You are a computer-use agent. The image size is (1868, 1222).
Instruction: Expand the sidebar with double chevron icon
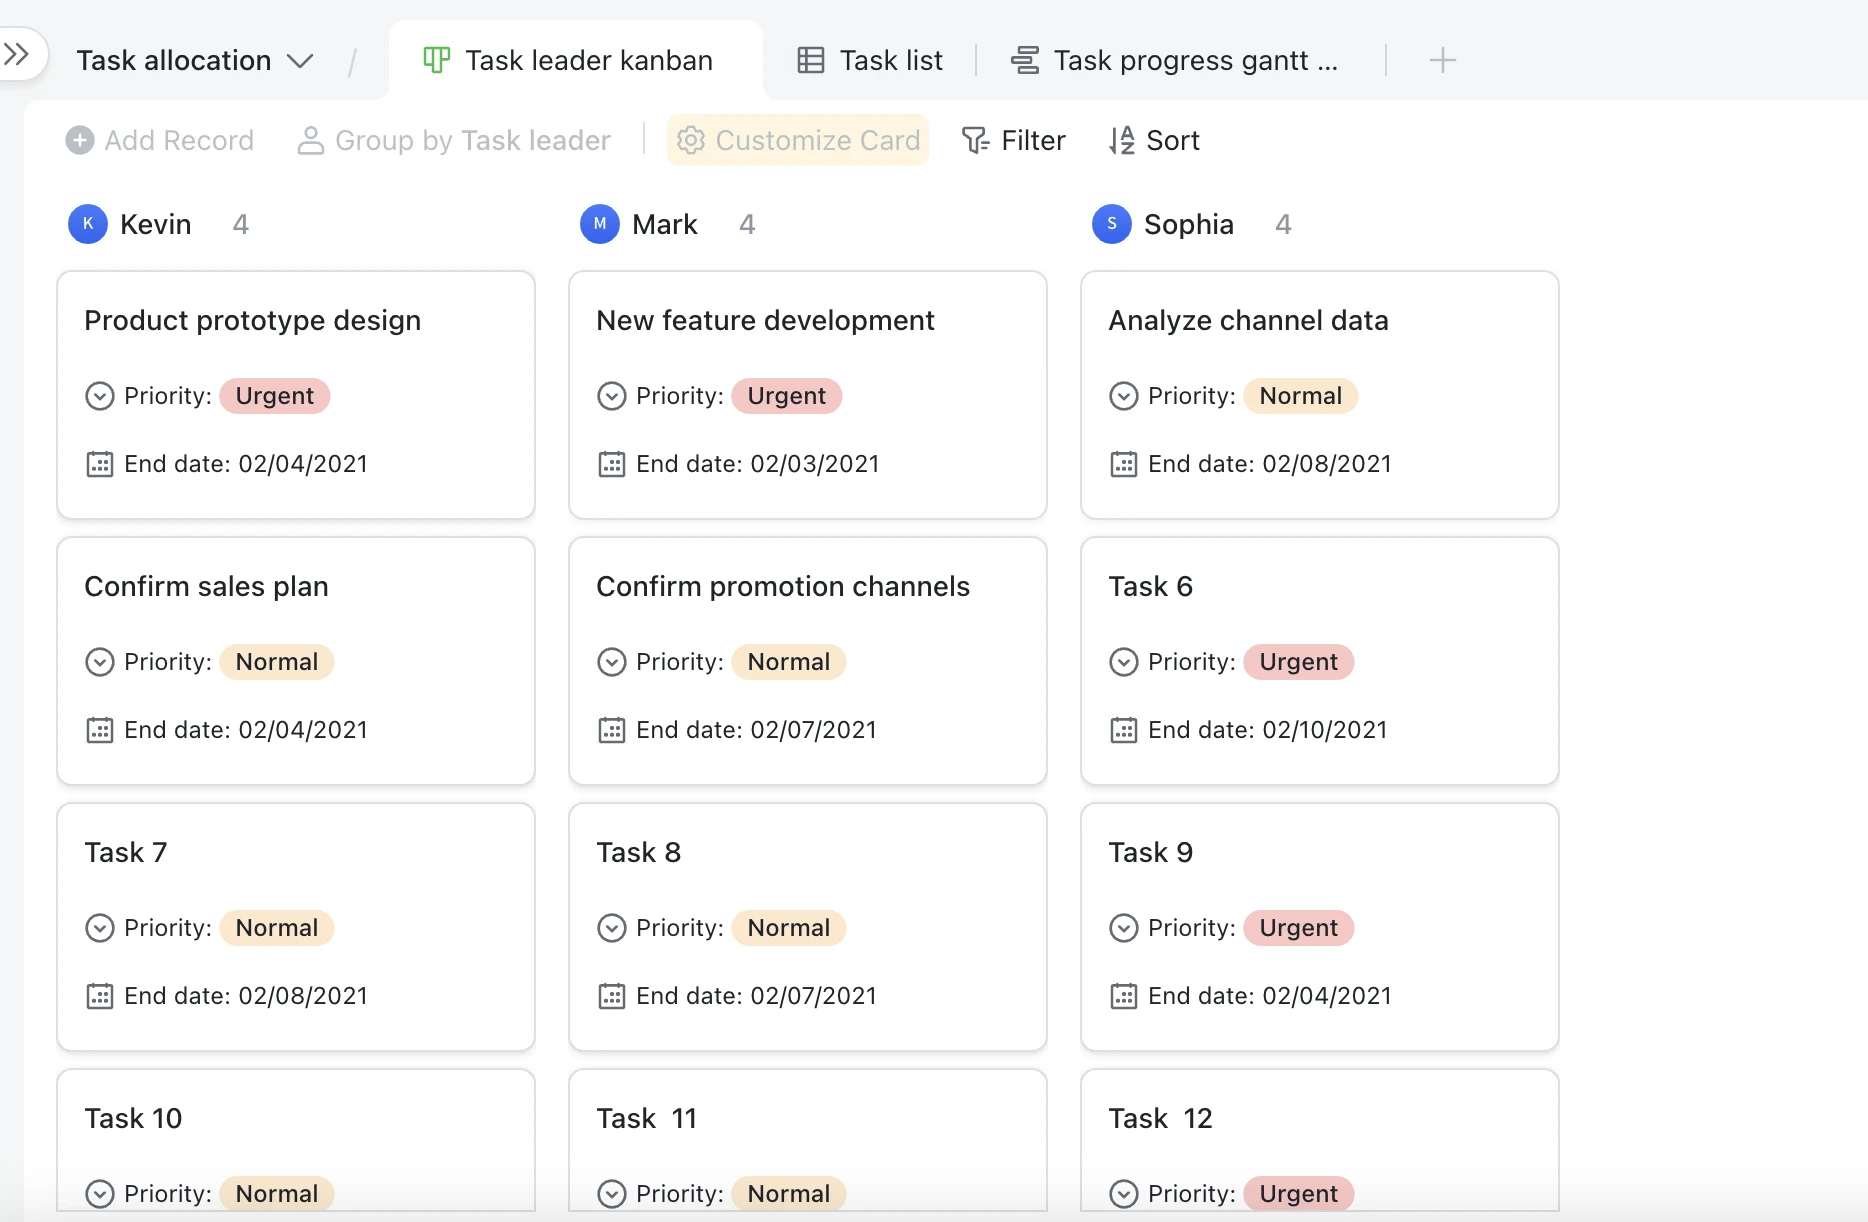tap(16, 54)
